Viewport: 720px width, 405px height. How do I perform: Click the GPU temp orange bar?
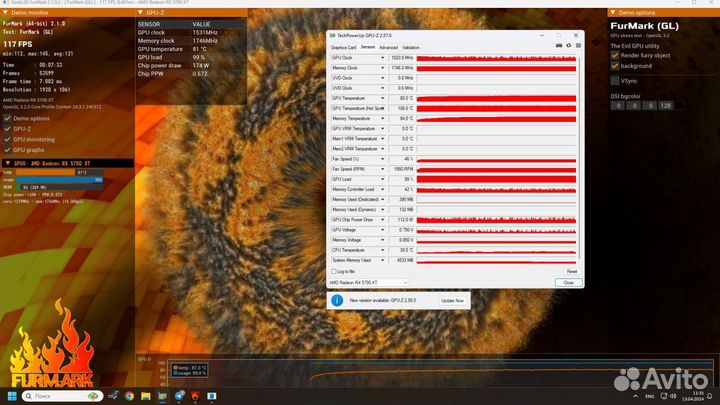click(45, 173)
